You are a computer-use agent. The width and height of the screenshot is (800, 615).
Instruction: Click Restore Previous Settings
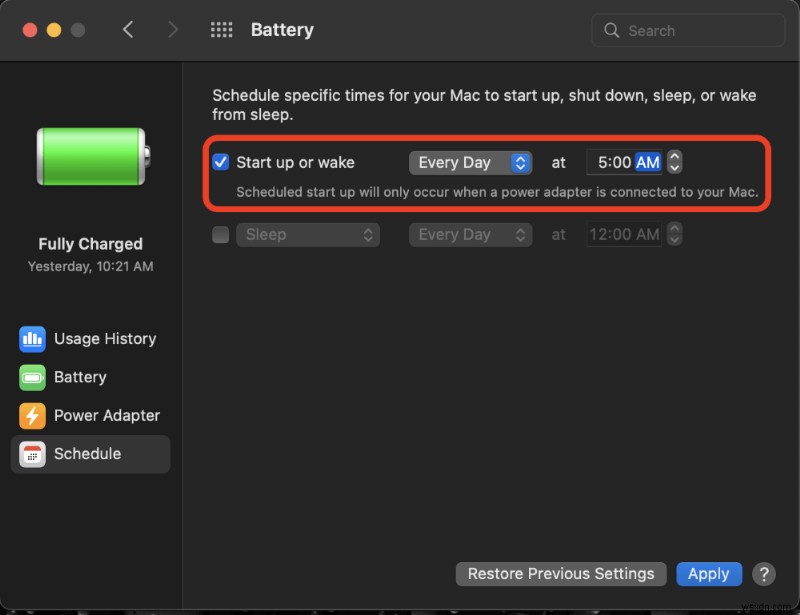point(560,574)
